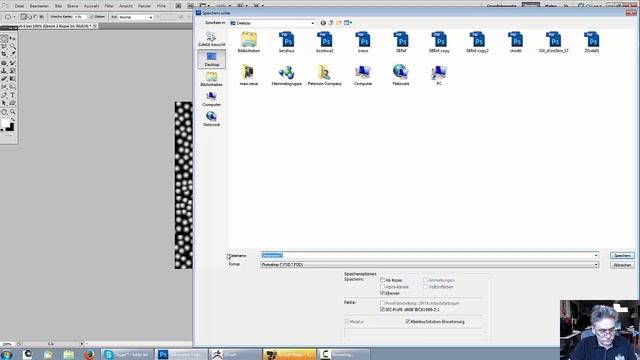
Task: Toggle the Miniatur checkbox
Action: tap(347, 322)
